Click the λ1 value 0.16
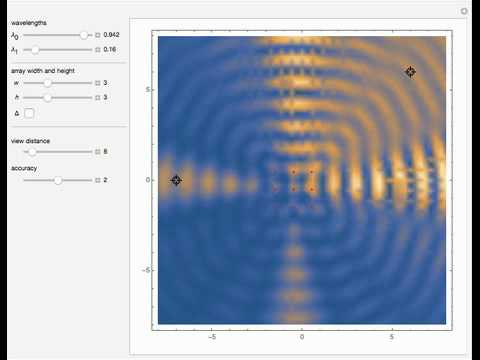This screenshot has height=360, width=480. [110, 49]
